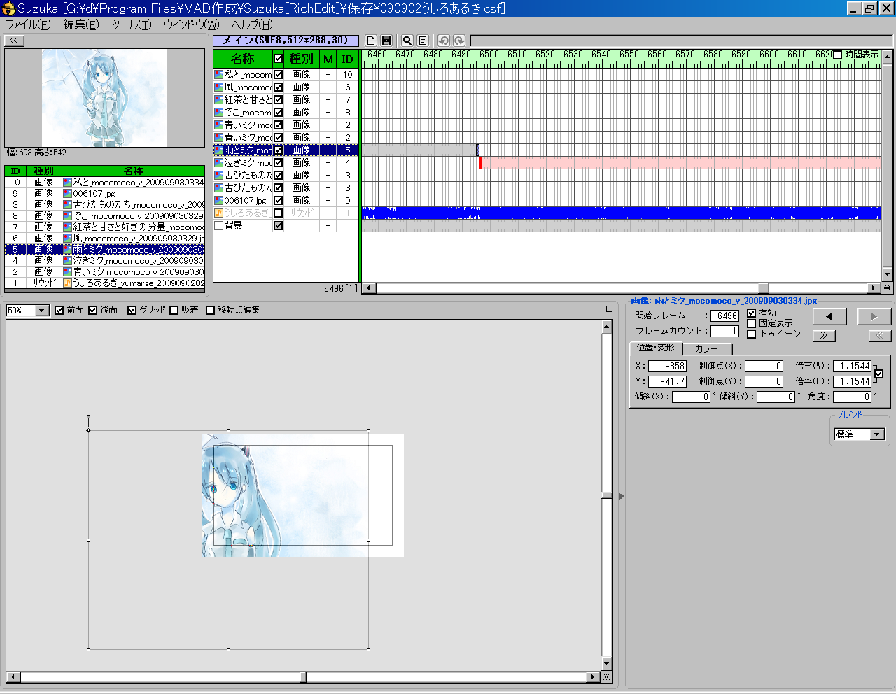Click timeline vertical scrollbar up arrow
This screenshot has height=694, width=896.
tap(887, 55)
